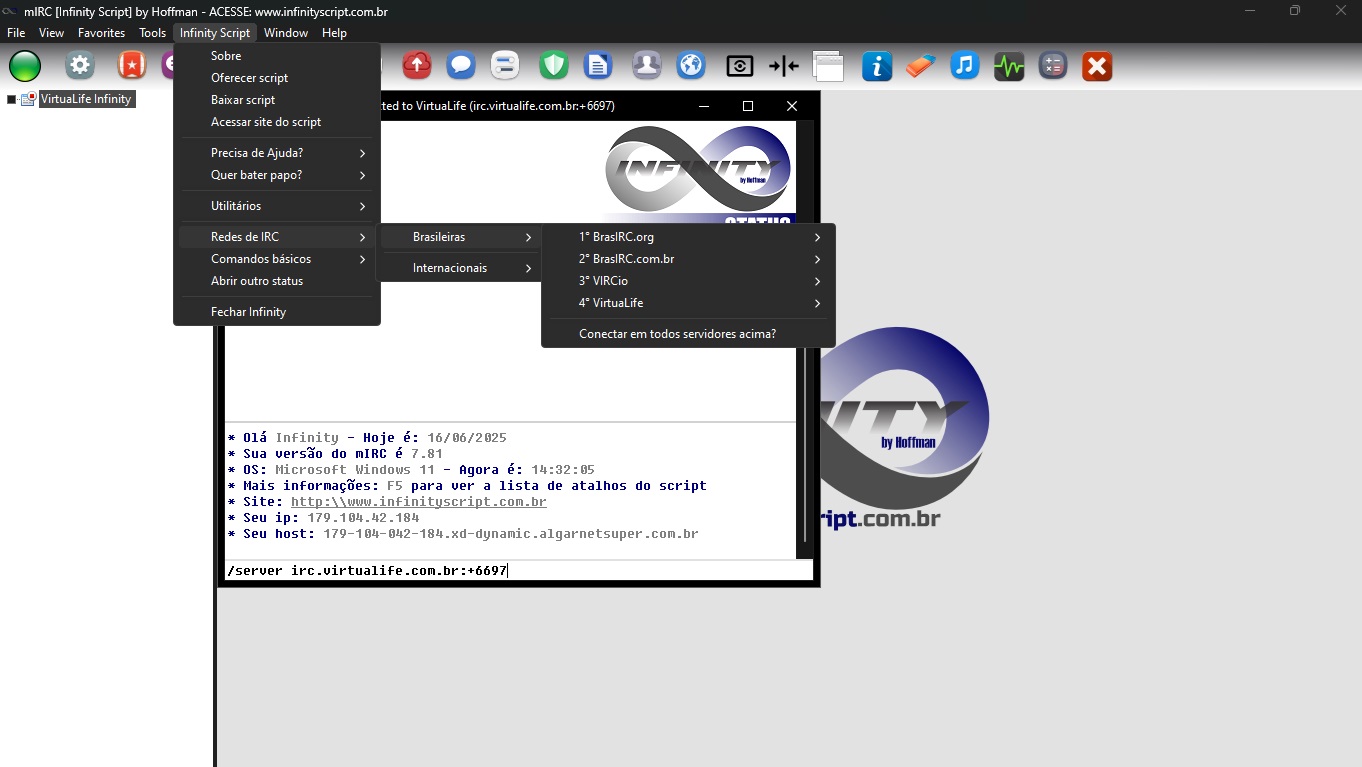Viewport: 1362px width, 767px height.
Task: Open the Favorites menu
Action: tap(101, 33)
